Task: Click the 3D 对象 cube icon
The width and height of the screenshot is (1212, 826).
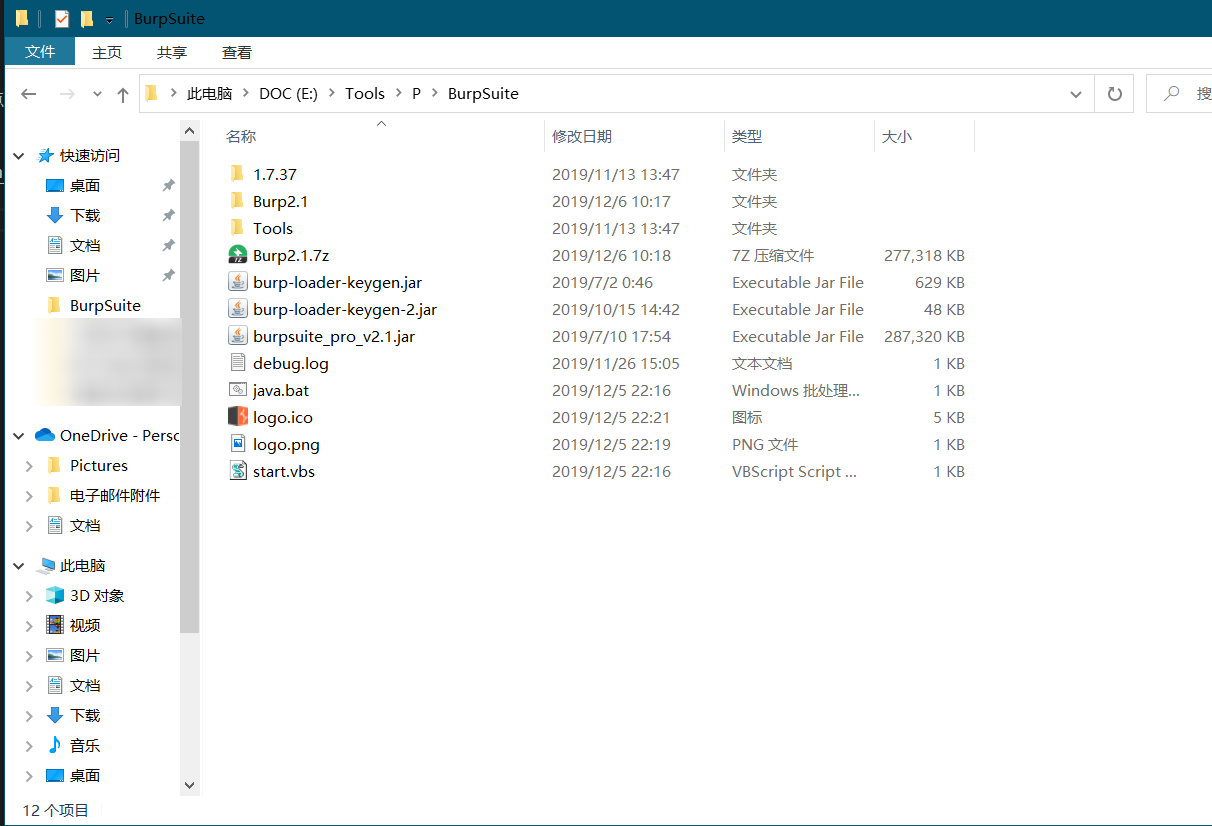Action: 55,595
